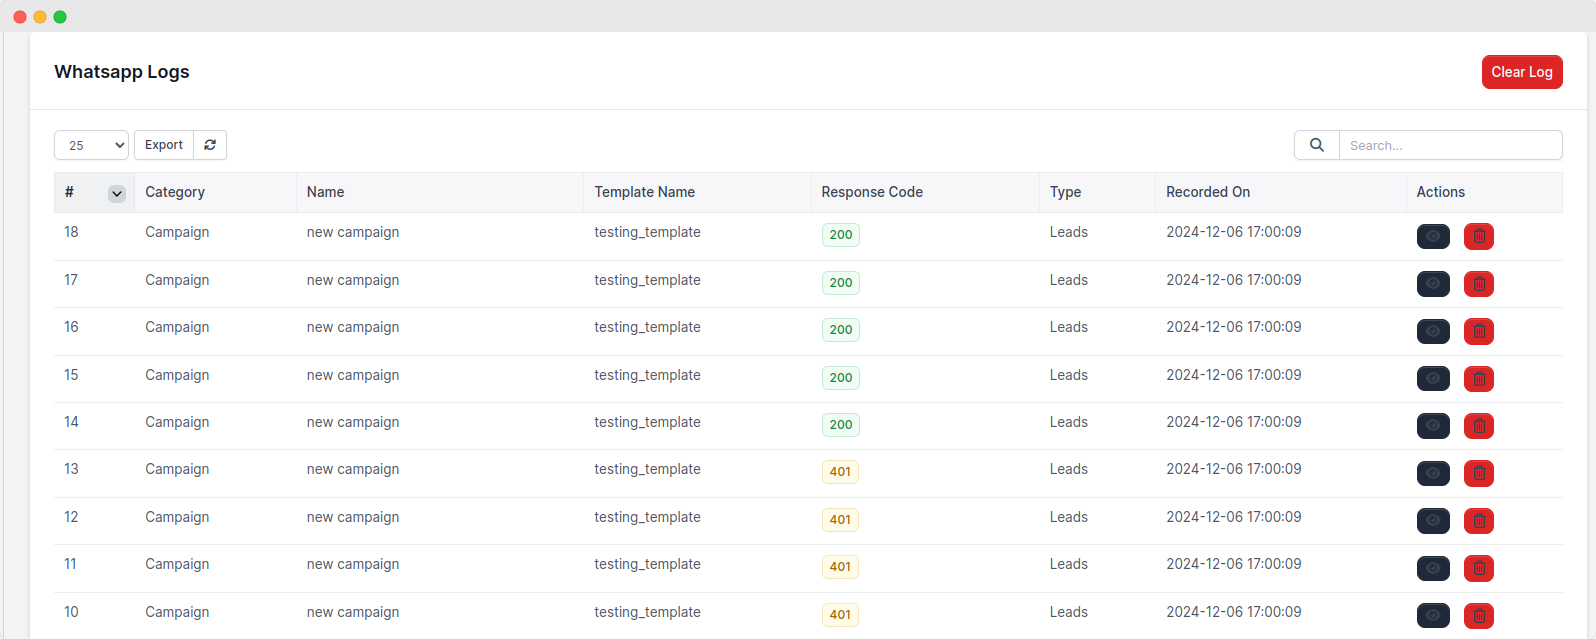The width and height of the screenshot is (1596, 639).
Task: Click the Export button
Action: (164, 145)
